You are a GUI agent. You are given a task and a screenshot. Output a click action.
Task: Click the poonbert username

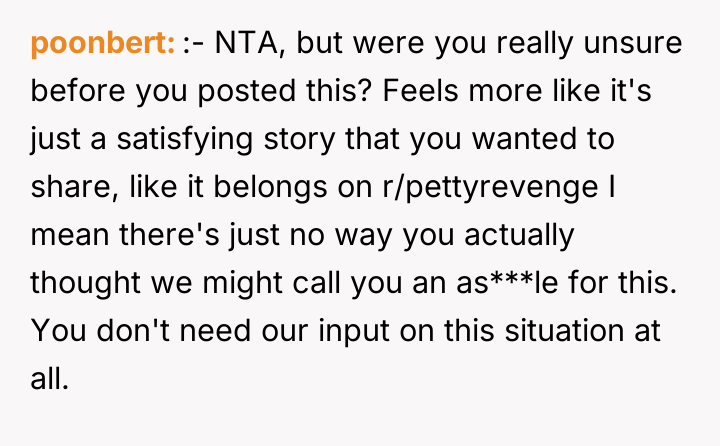[x=103, y=43]
